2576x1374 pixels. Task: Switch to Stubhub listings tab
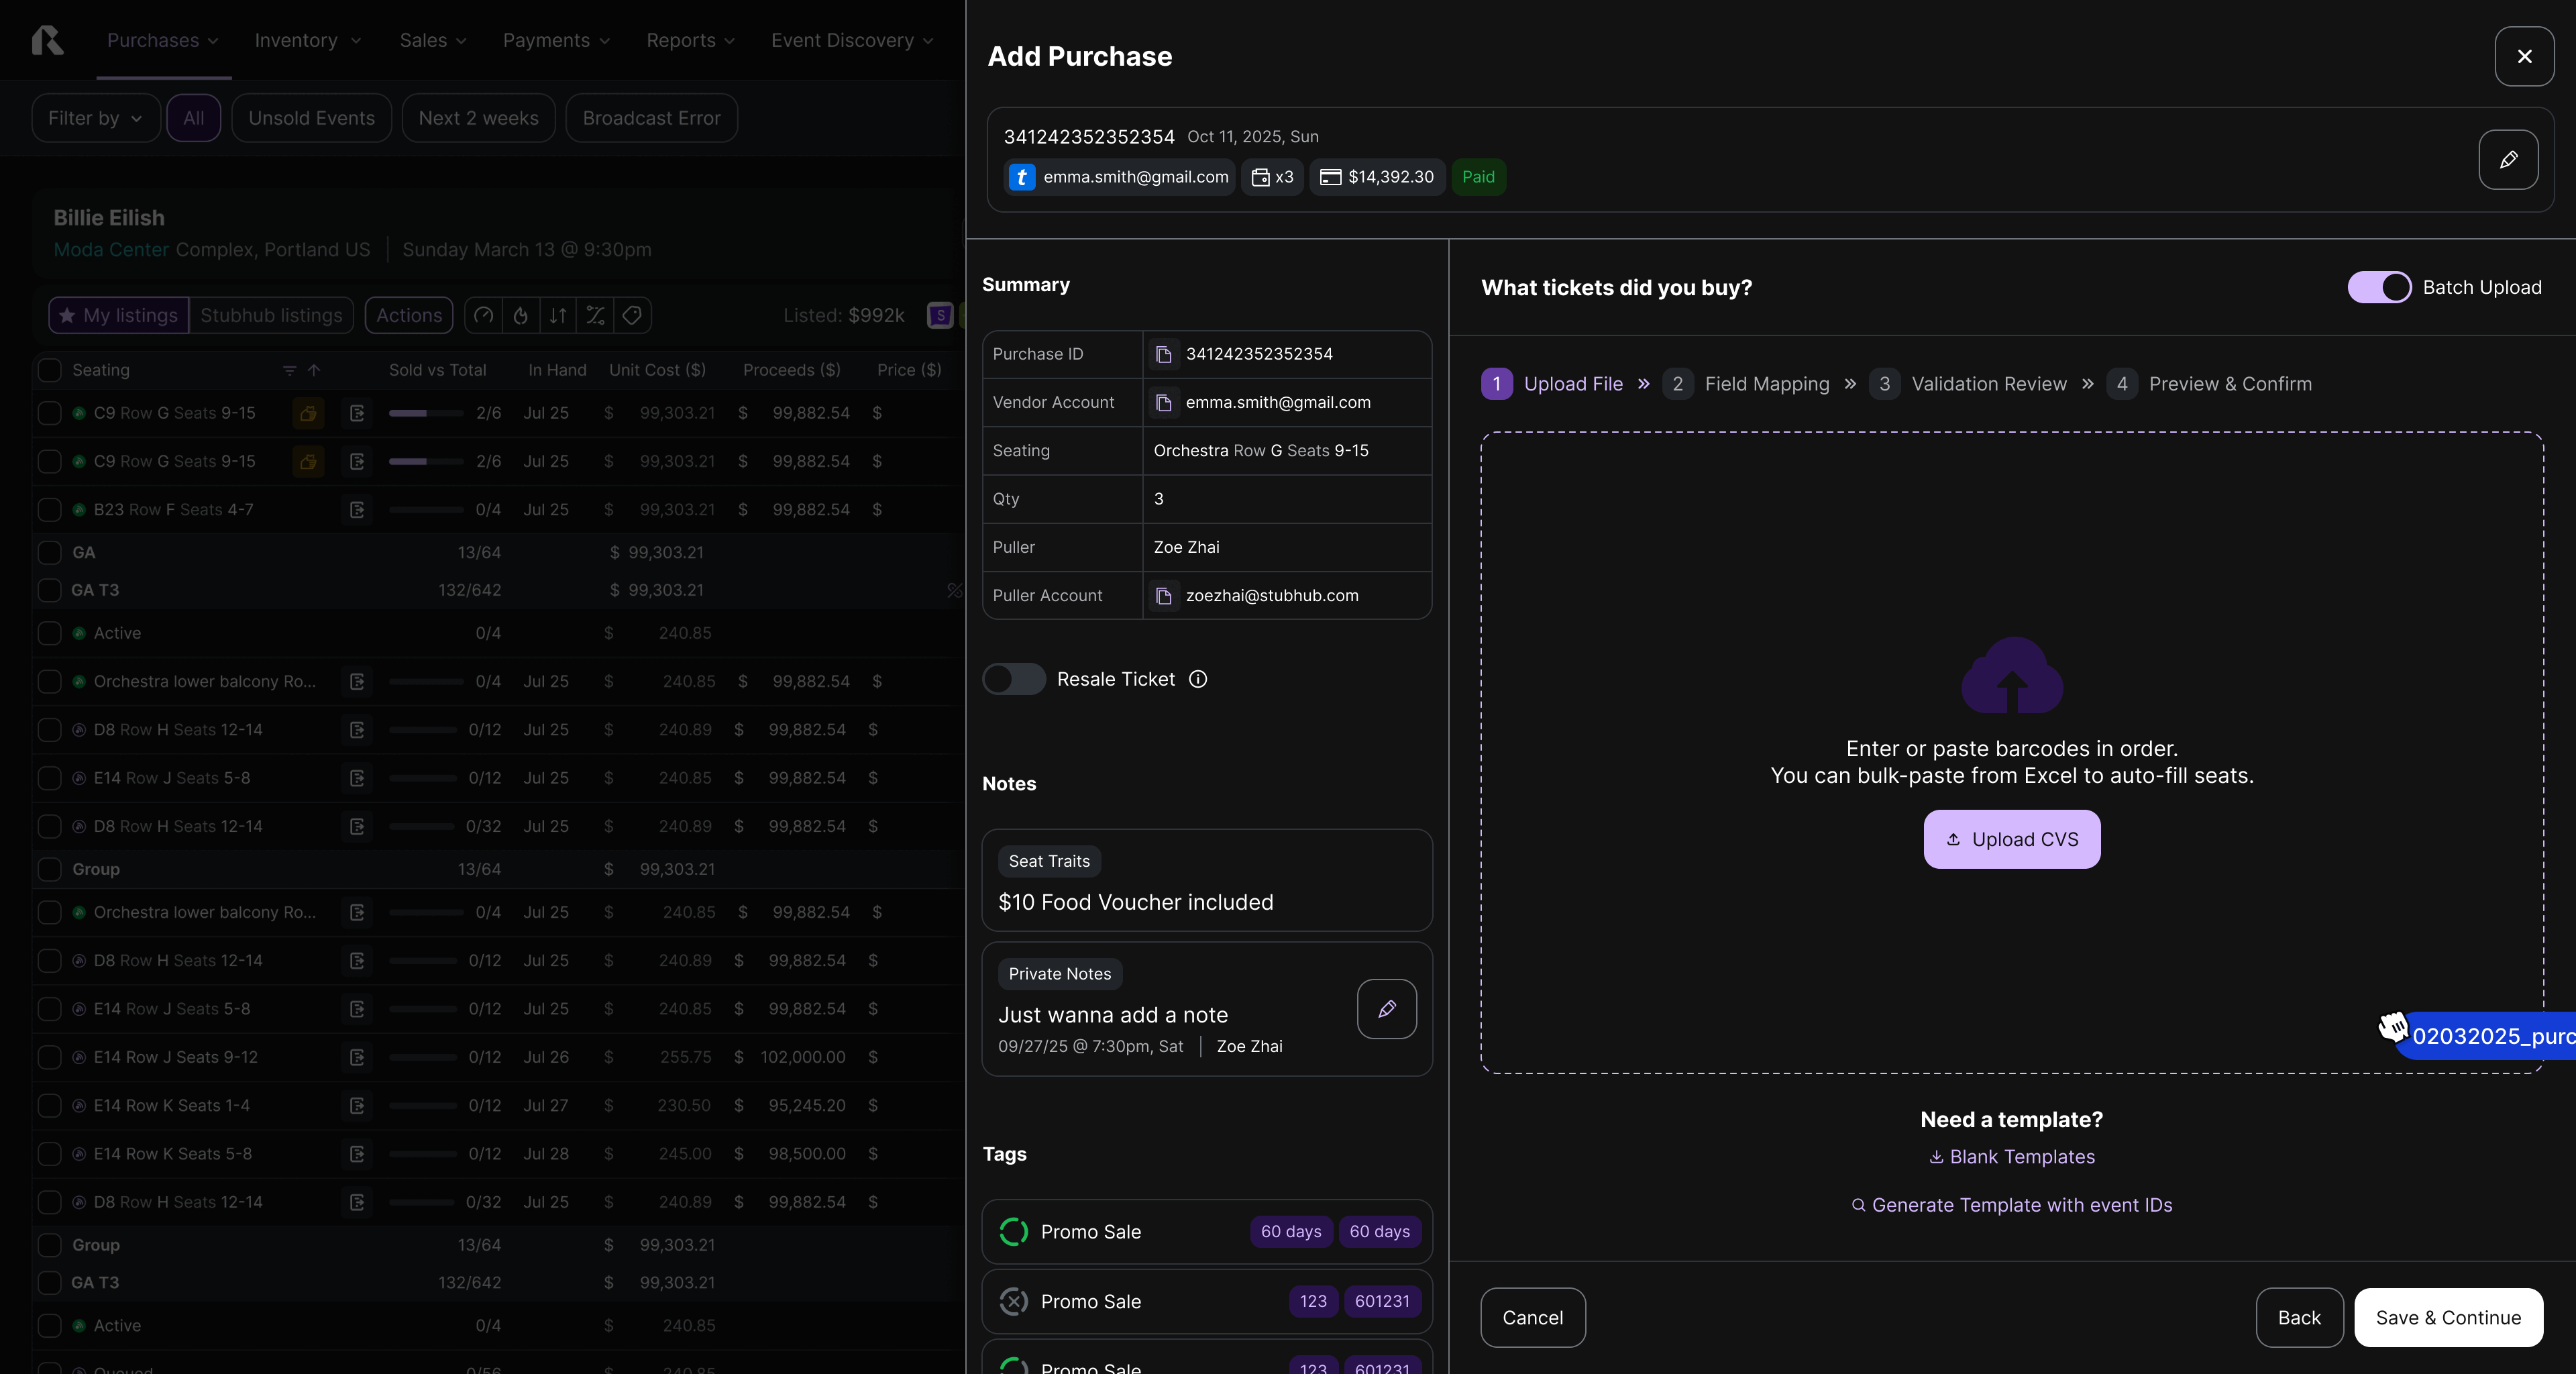270,316
